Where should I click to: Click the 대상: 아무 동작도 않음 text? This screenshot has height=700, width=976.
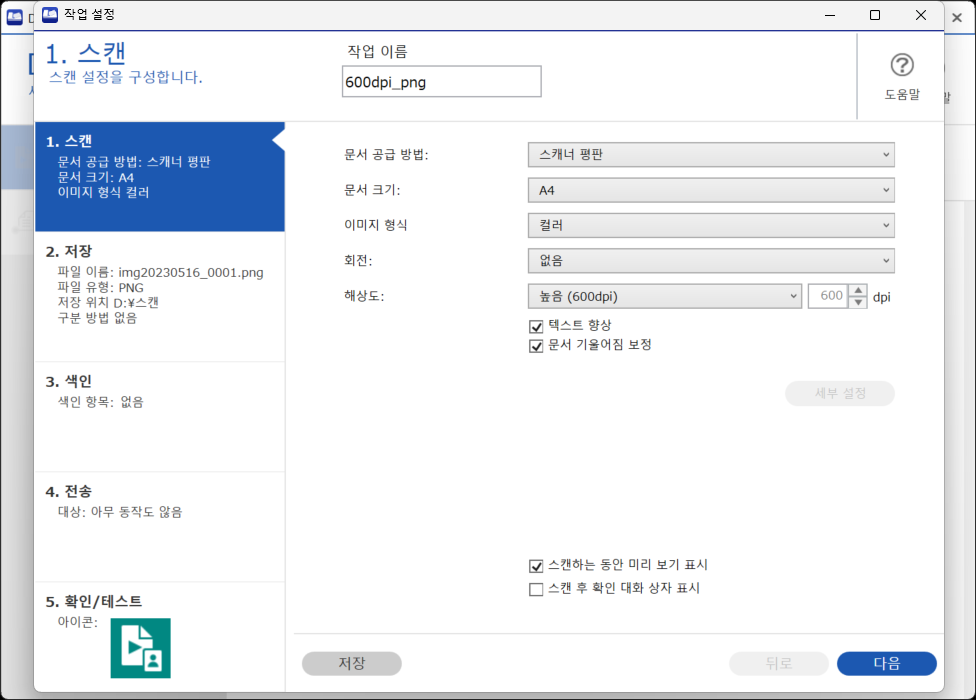pos(120,512)
